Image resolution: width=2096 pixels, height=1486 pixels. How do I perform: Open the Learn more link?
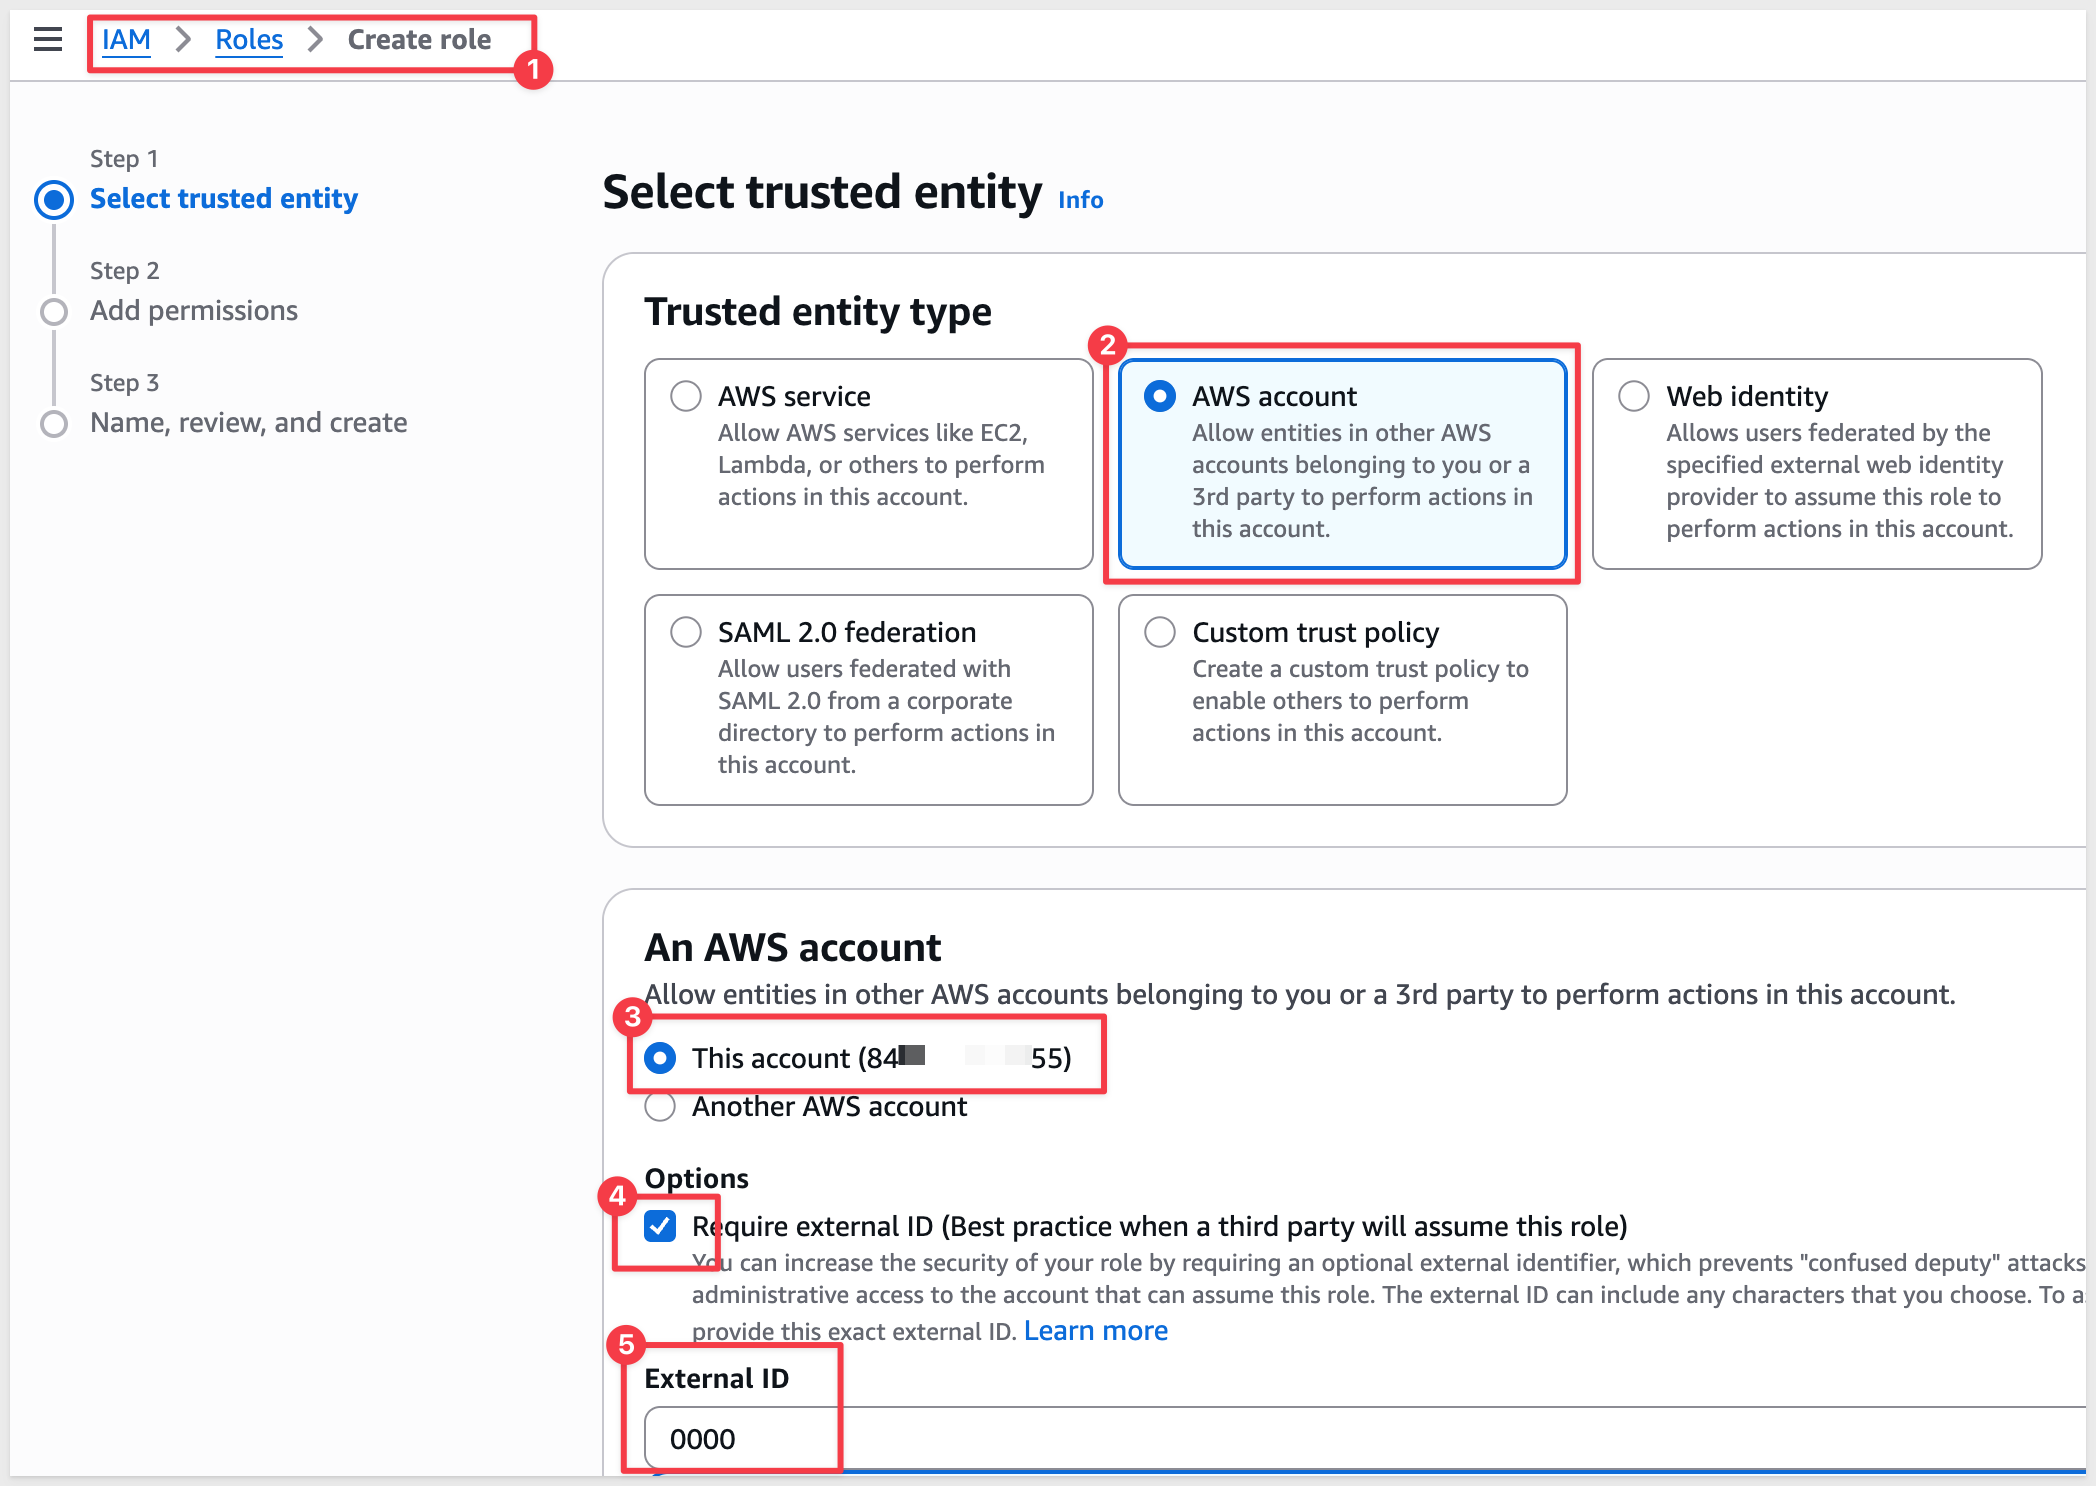click(x=1095, y=1331)
